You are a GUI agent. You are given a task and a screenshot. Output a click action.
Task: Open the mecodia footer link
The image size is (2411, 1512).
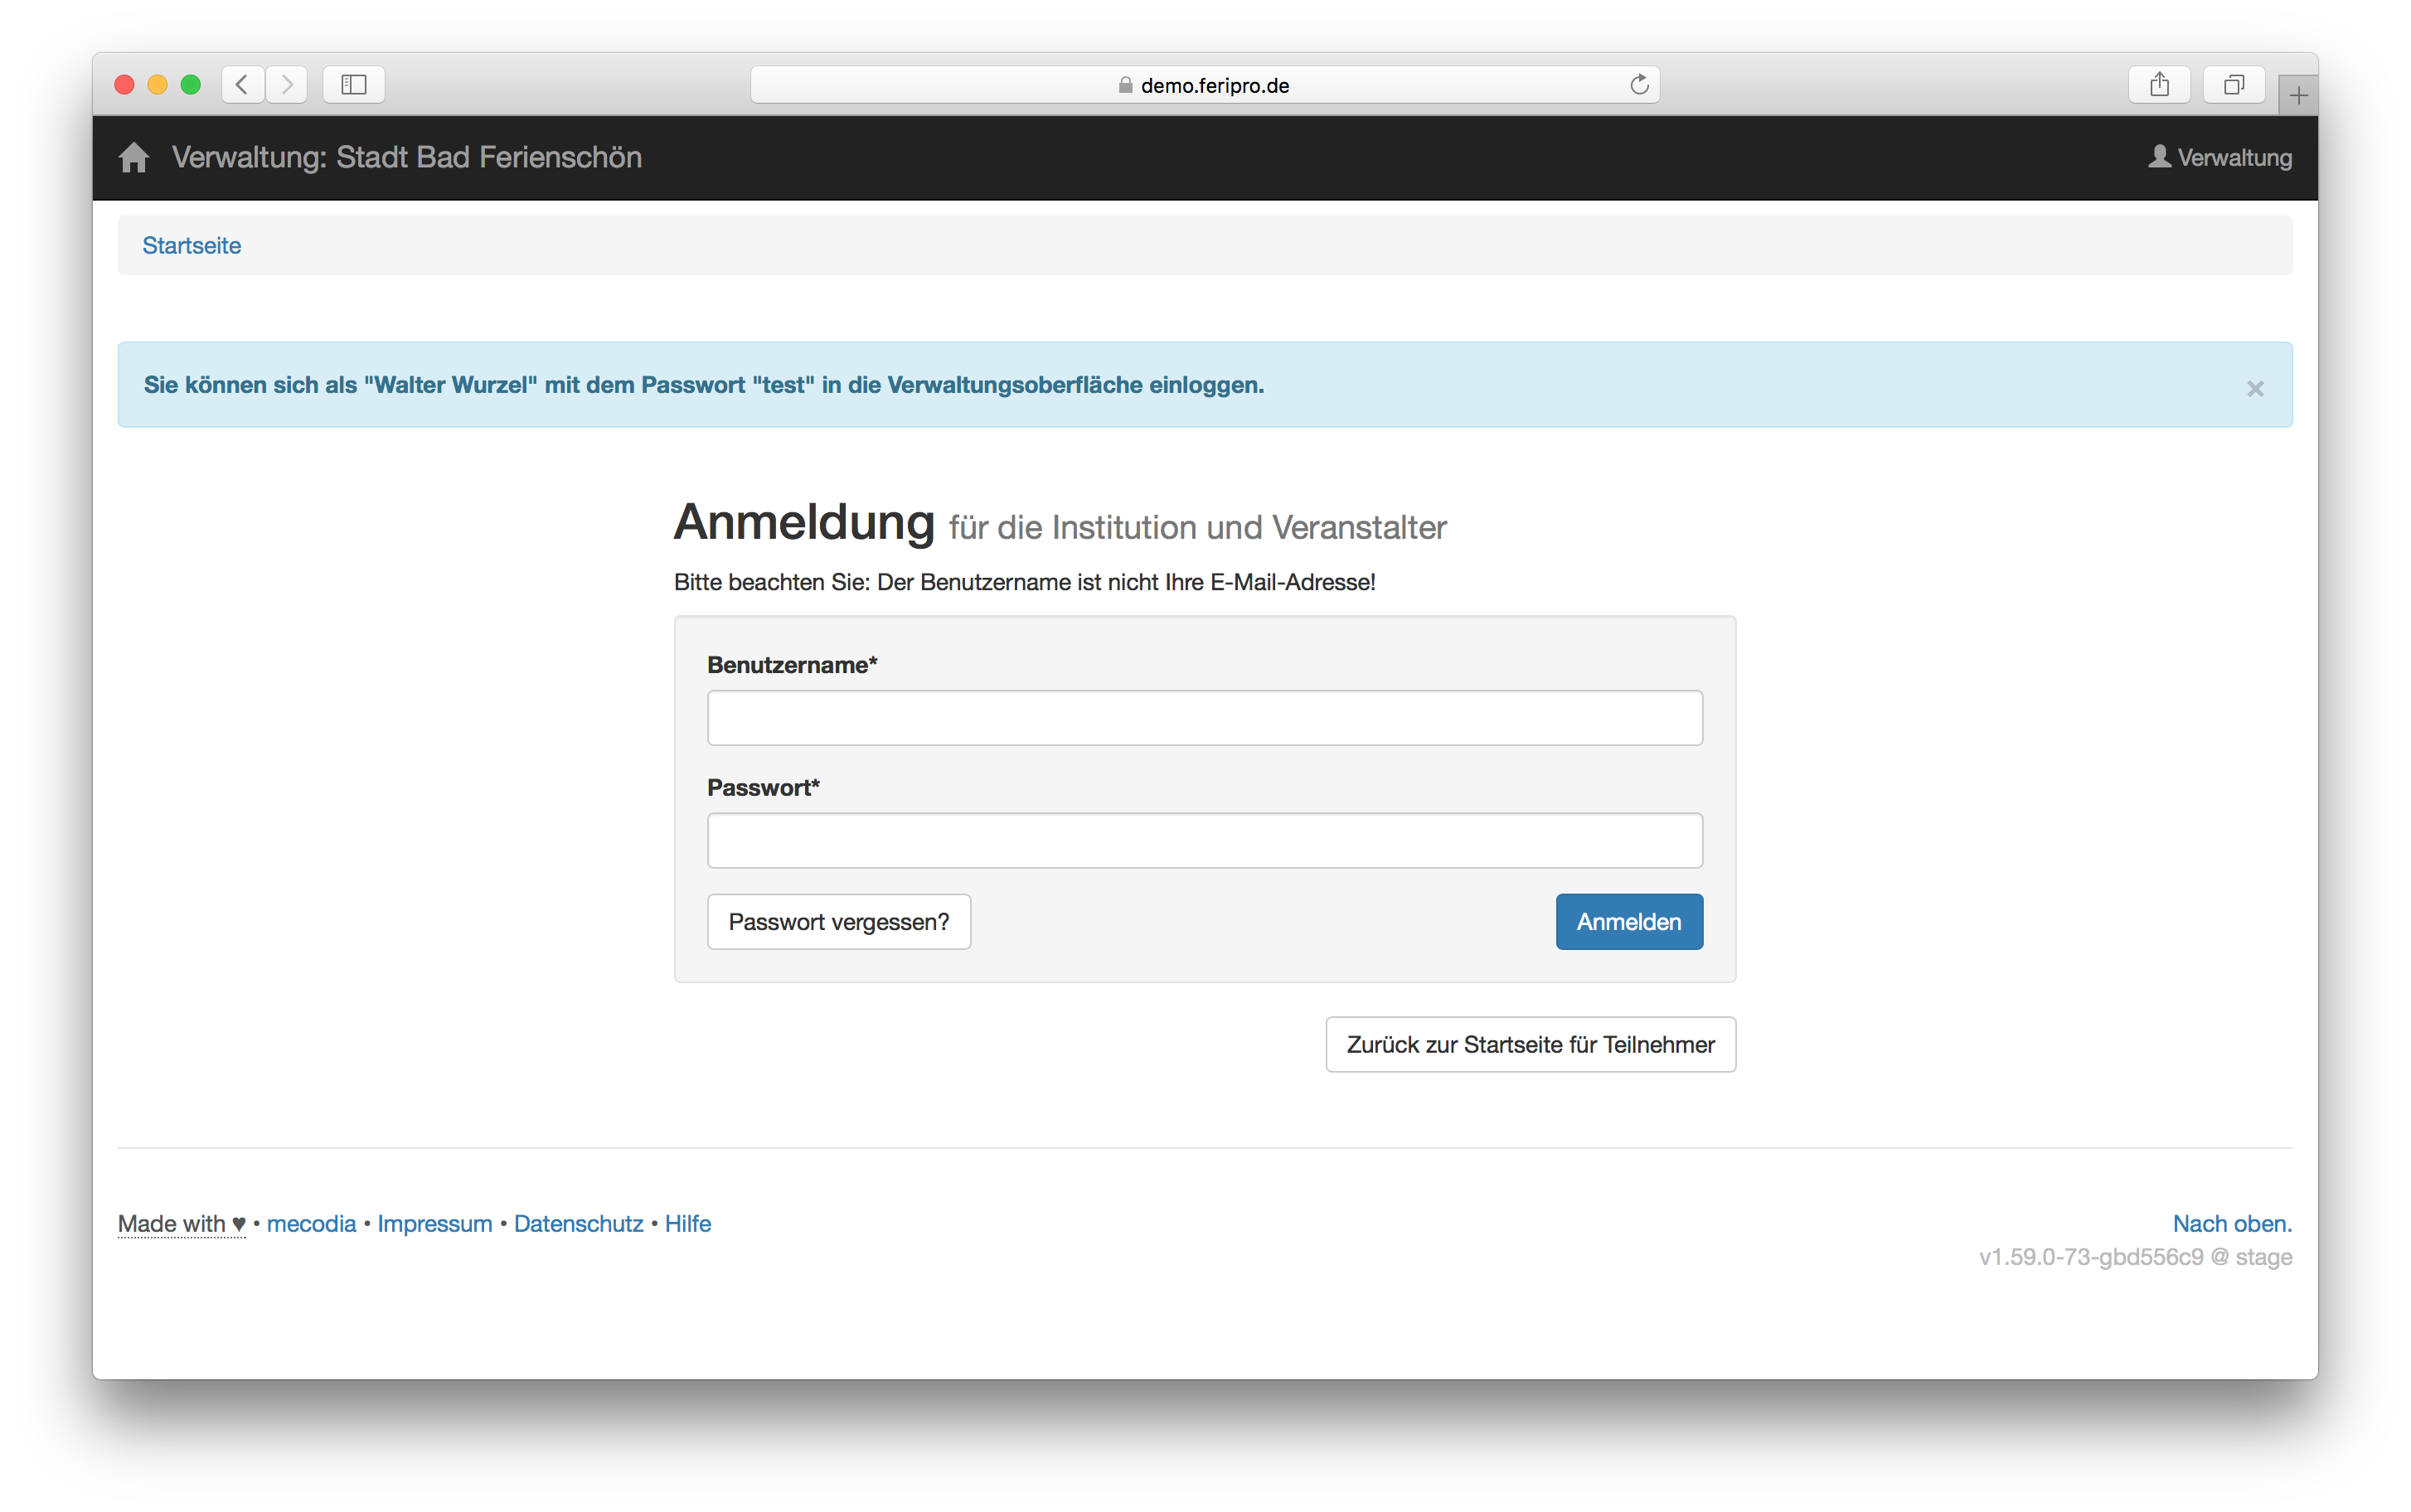[311, 1224]
